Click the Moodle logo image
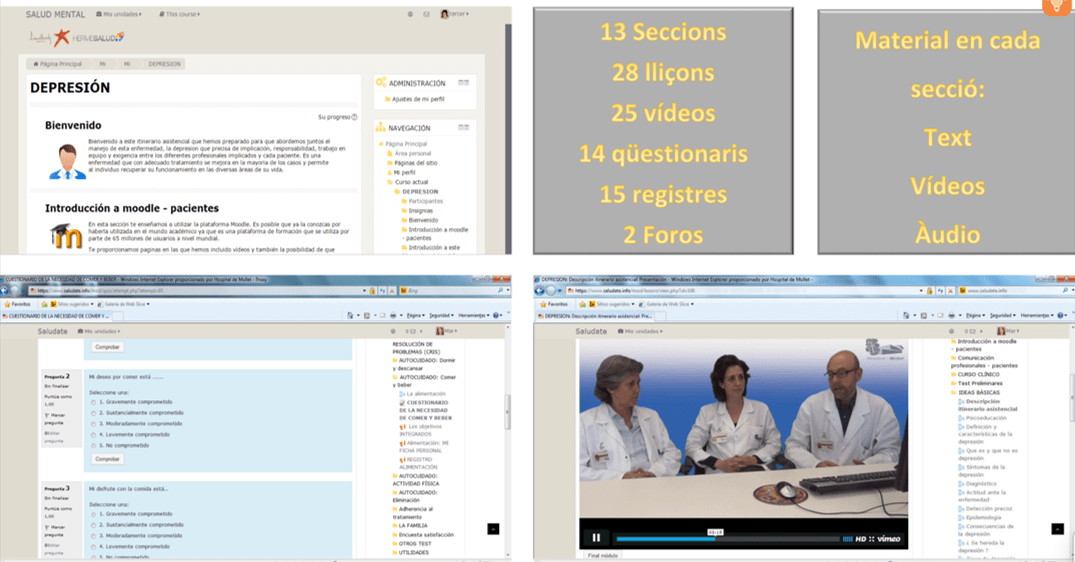The height and width of the screenshot is (562, 1075). click(x=66, y=236)
